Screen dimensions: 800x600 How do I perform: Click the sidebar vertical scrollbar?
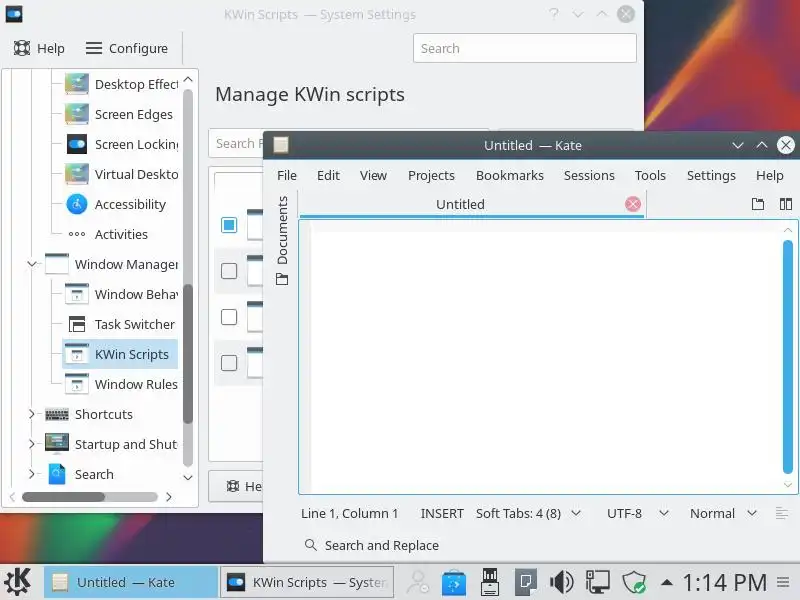pos(188,354)
